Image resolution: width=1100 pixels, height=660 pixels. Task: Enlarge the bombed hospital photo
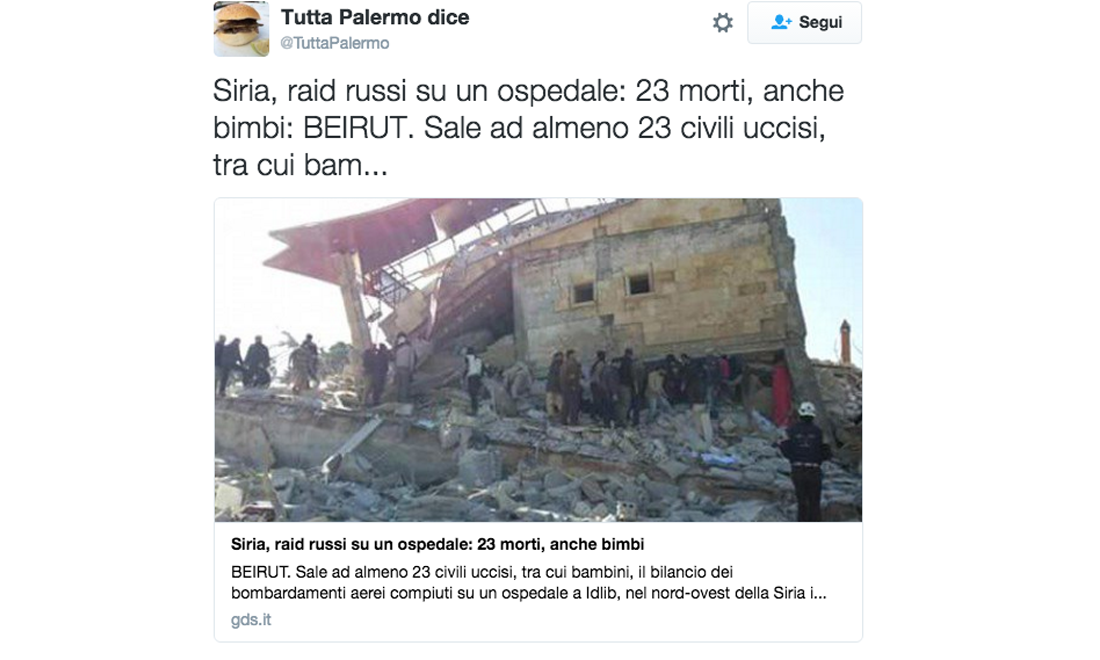pos(538,360)
